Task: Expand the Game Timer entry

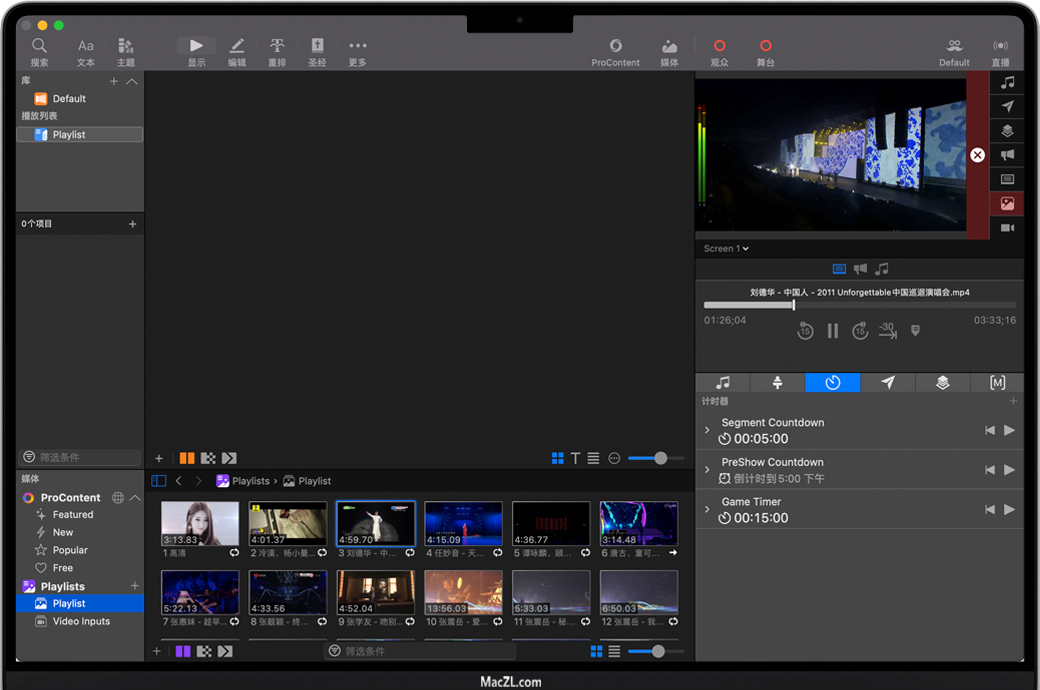Action: click(707, 510)
